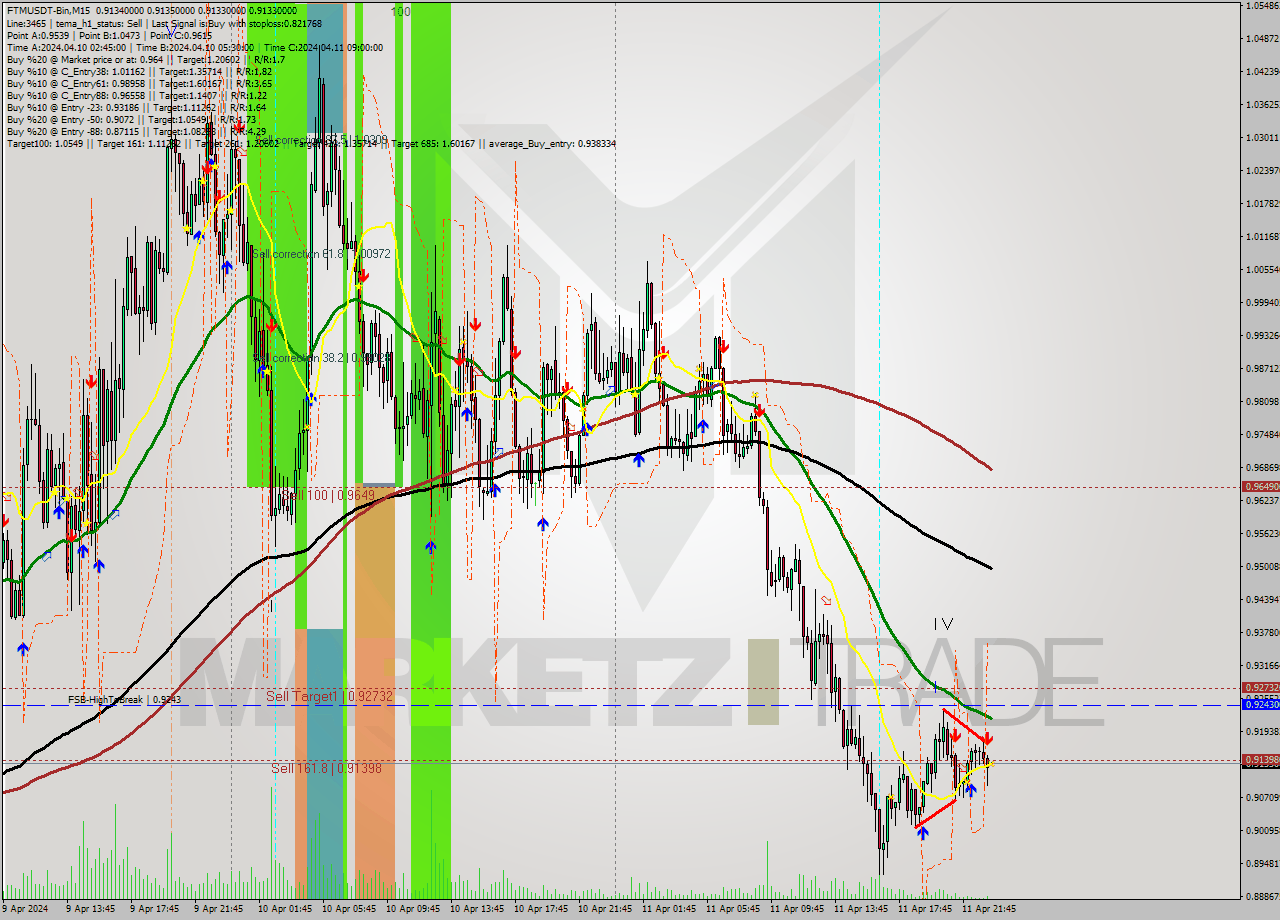1280x920 pixels.
Task: Select the 'I V' wave label
Action: [943, 624]
